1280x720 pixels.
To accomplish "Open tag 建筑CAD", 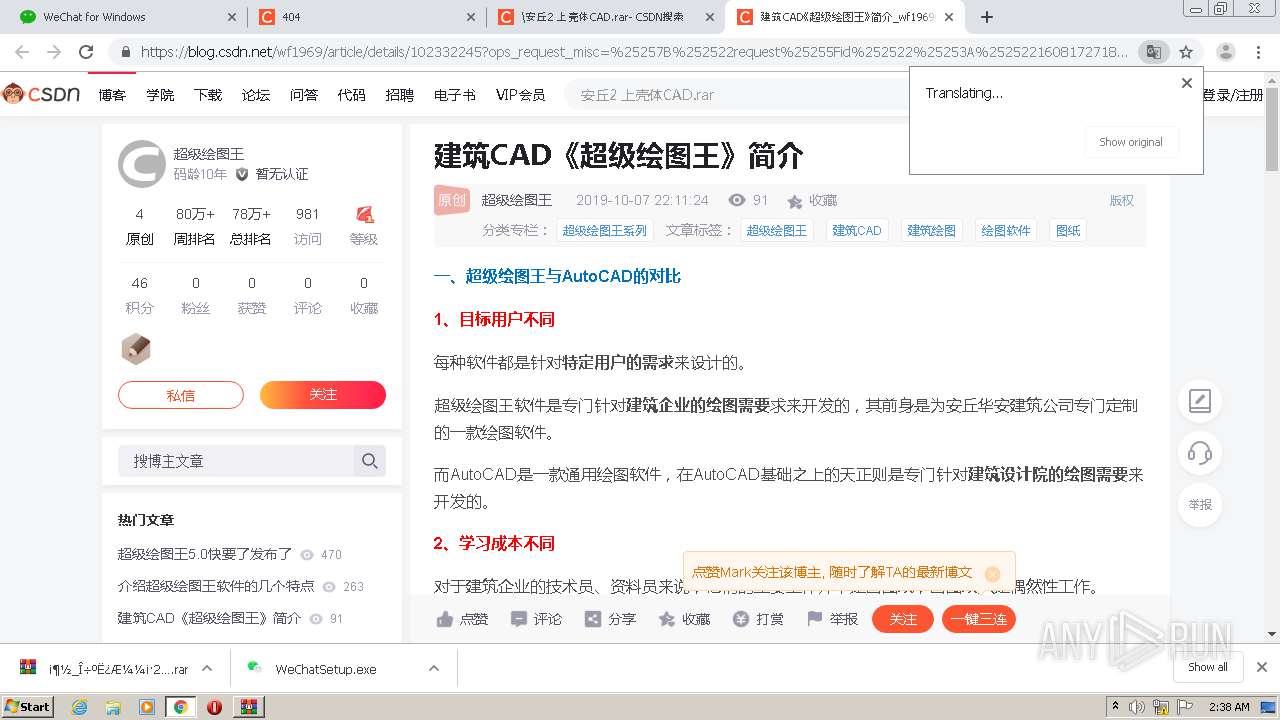I will pyautogui.click(x=857, y=231).
